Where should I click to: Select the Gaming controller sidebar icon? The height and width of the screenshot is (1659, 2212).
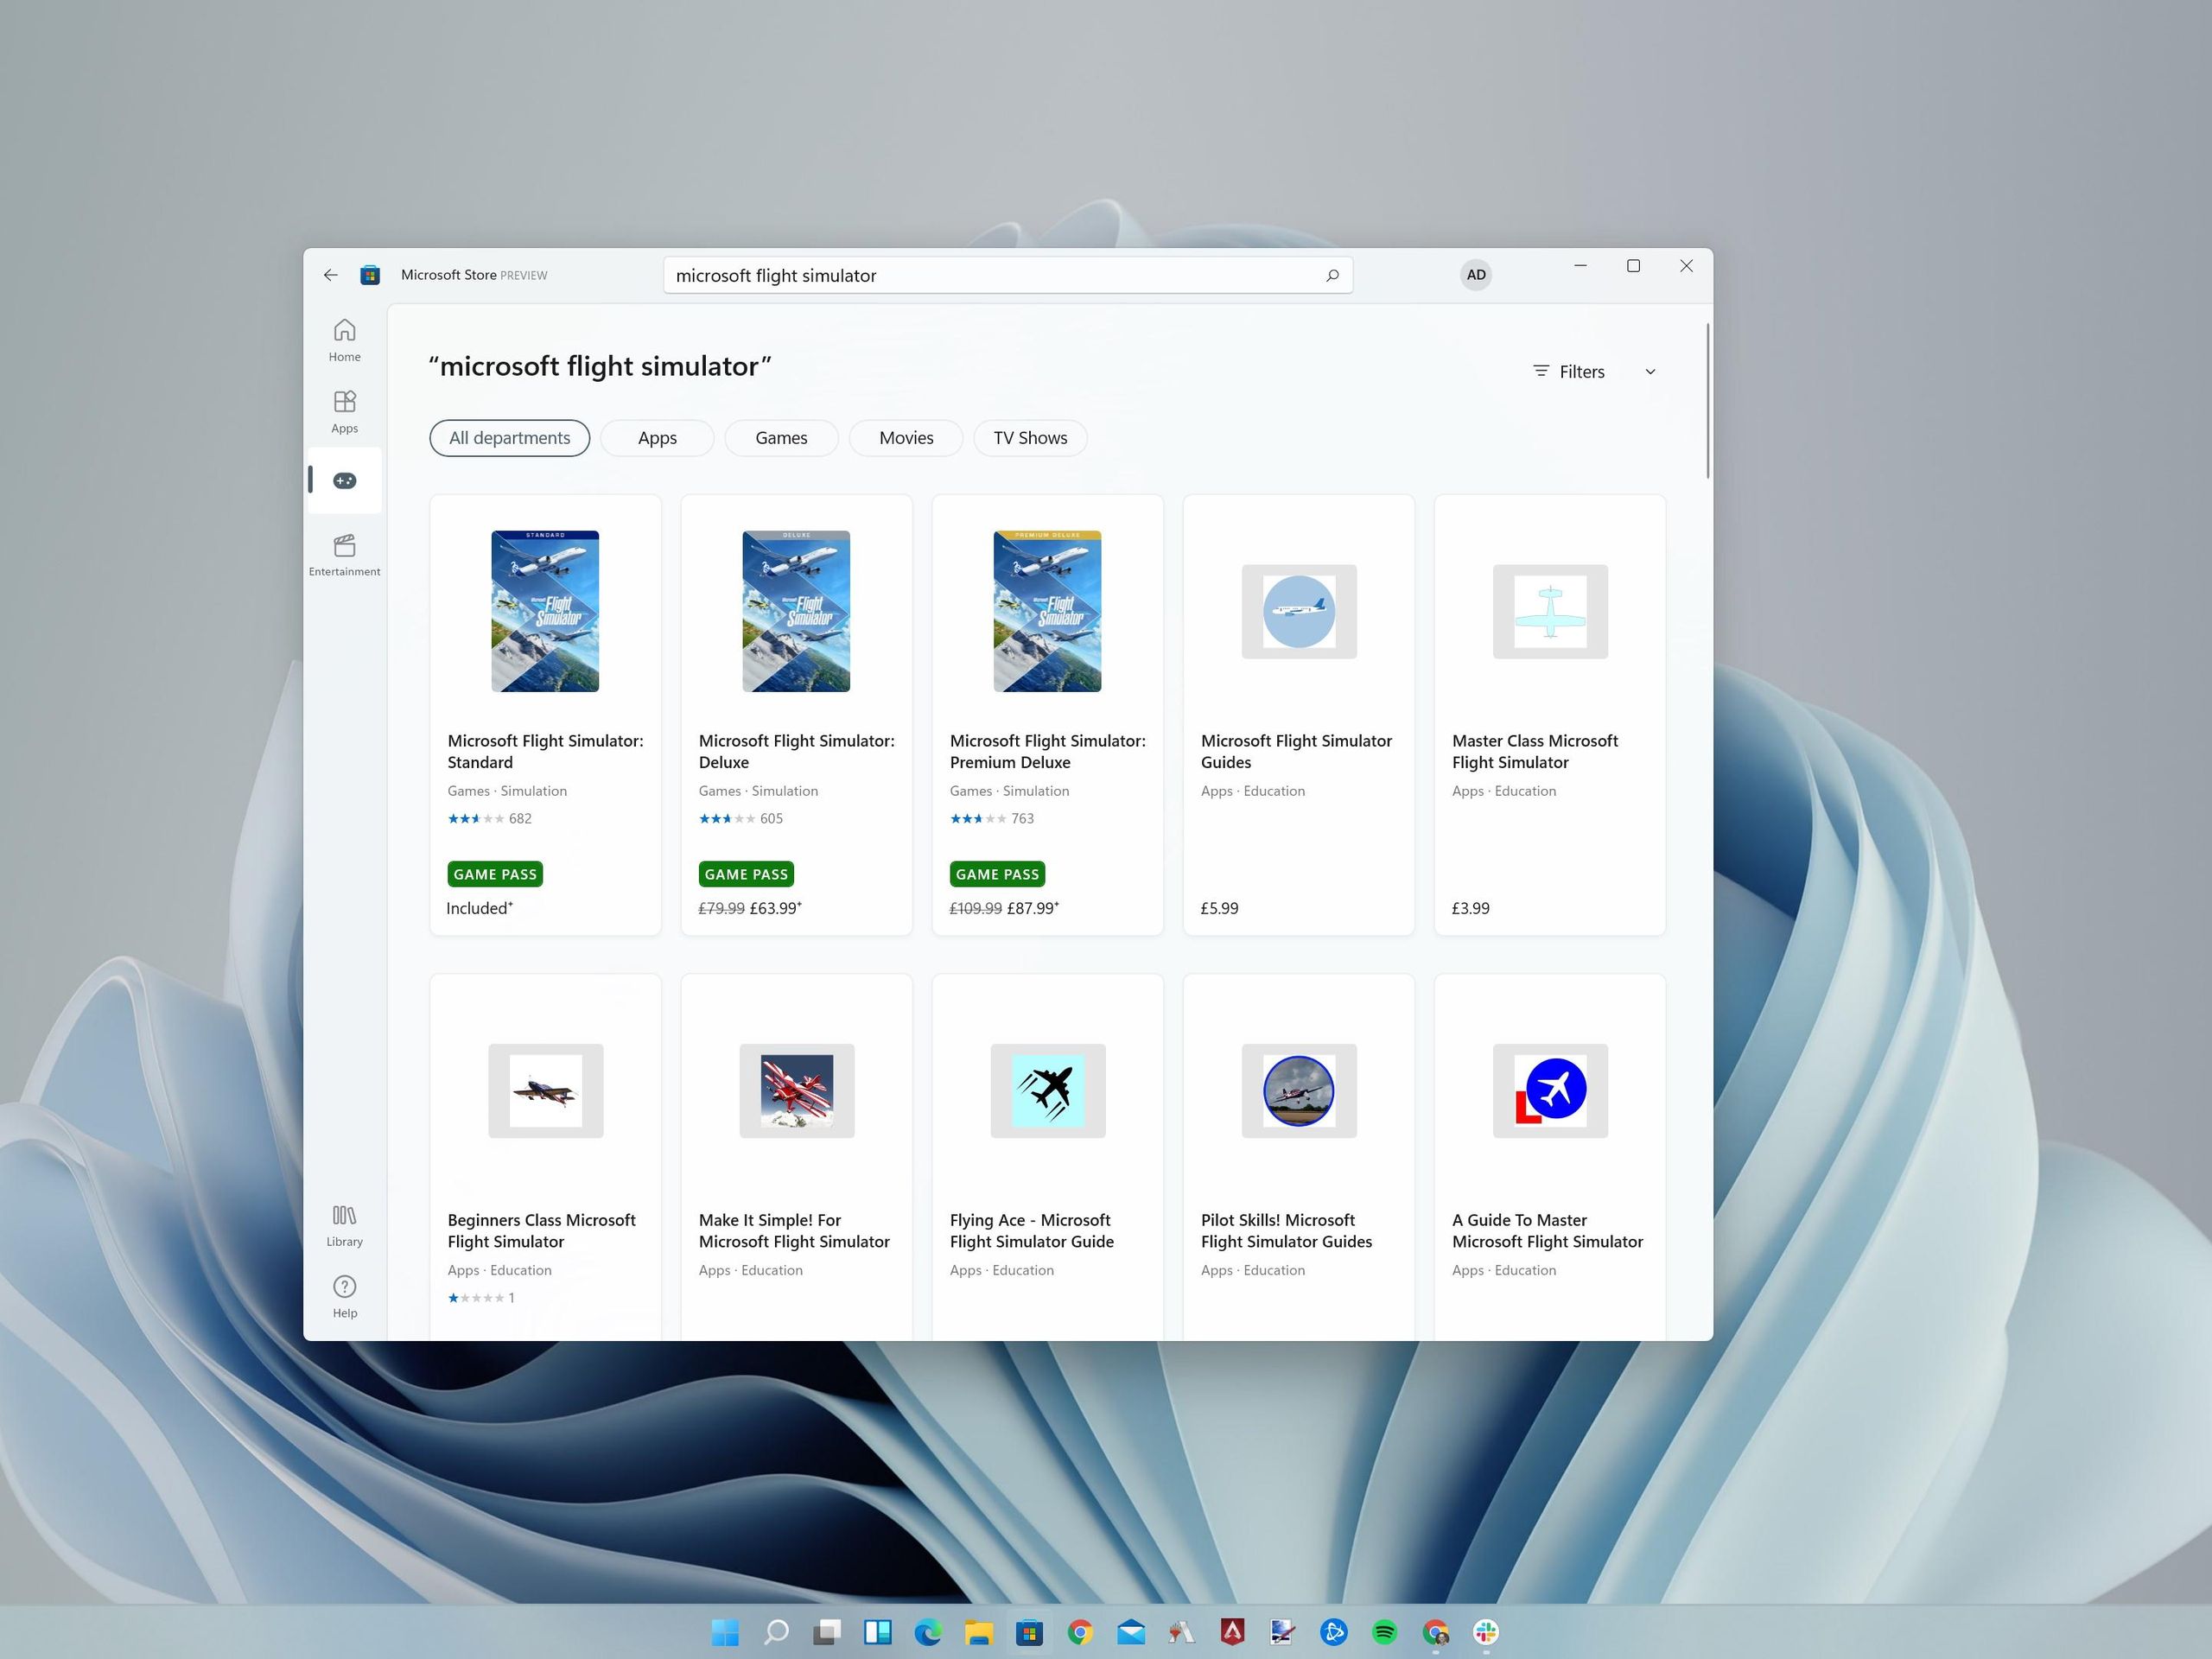point(344,481)
